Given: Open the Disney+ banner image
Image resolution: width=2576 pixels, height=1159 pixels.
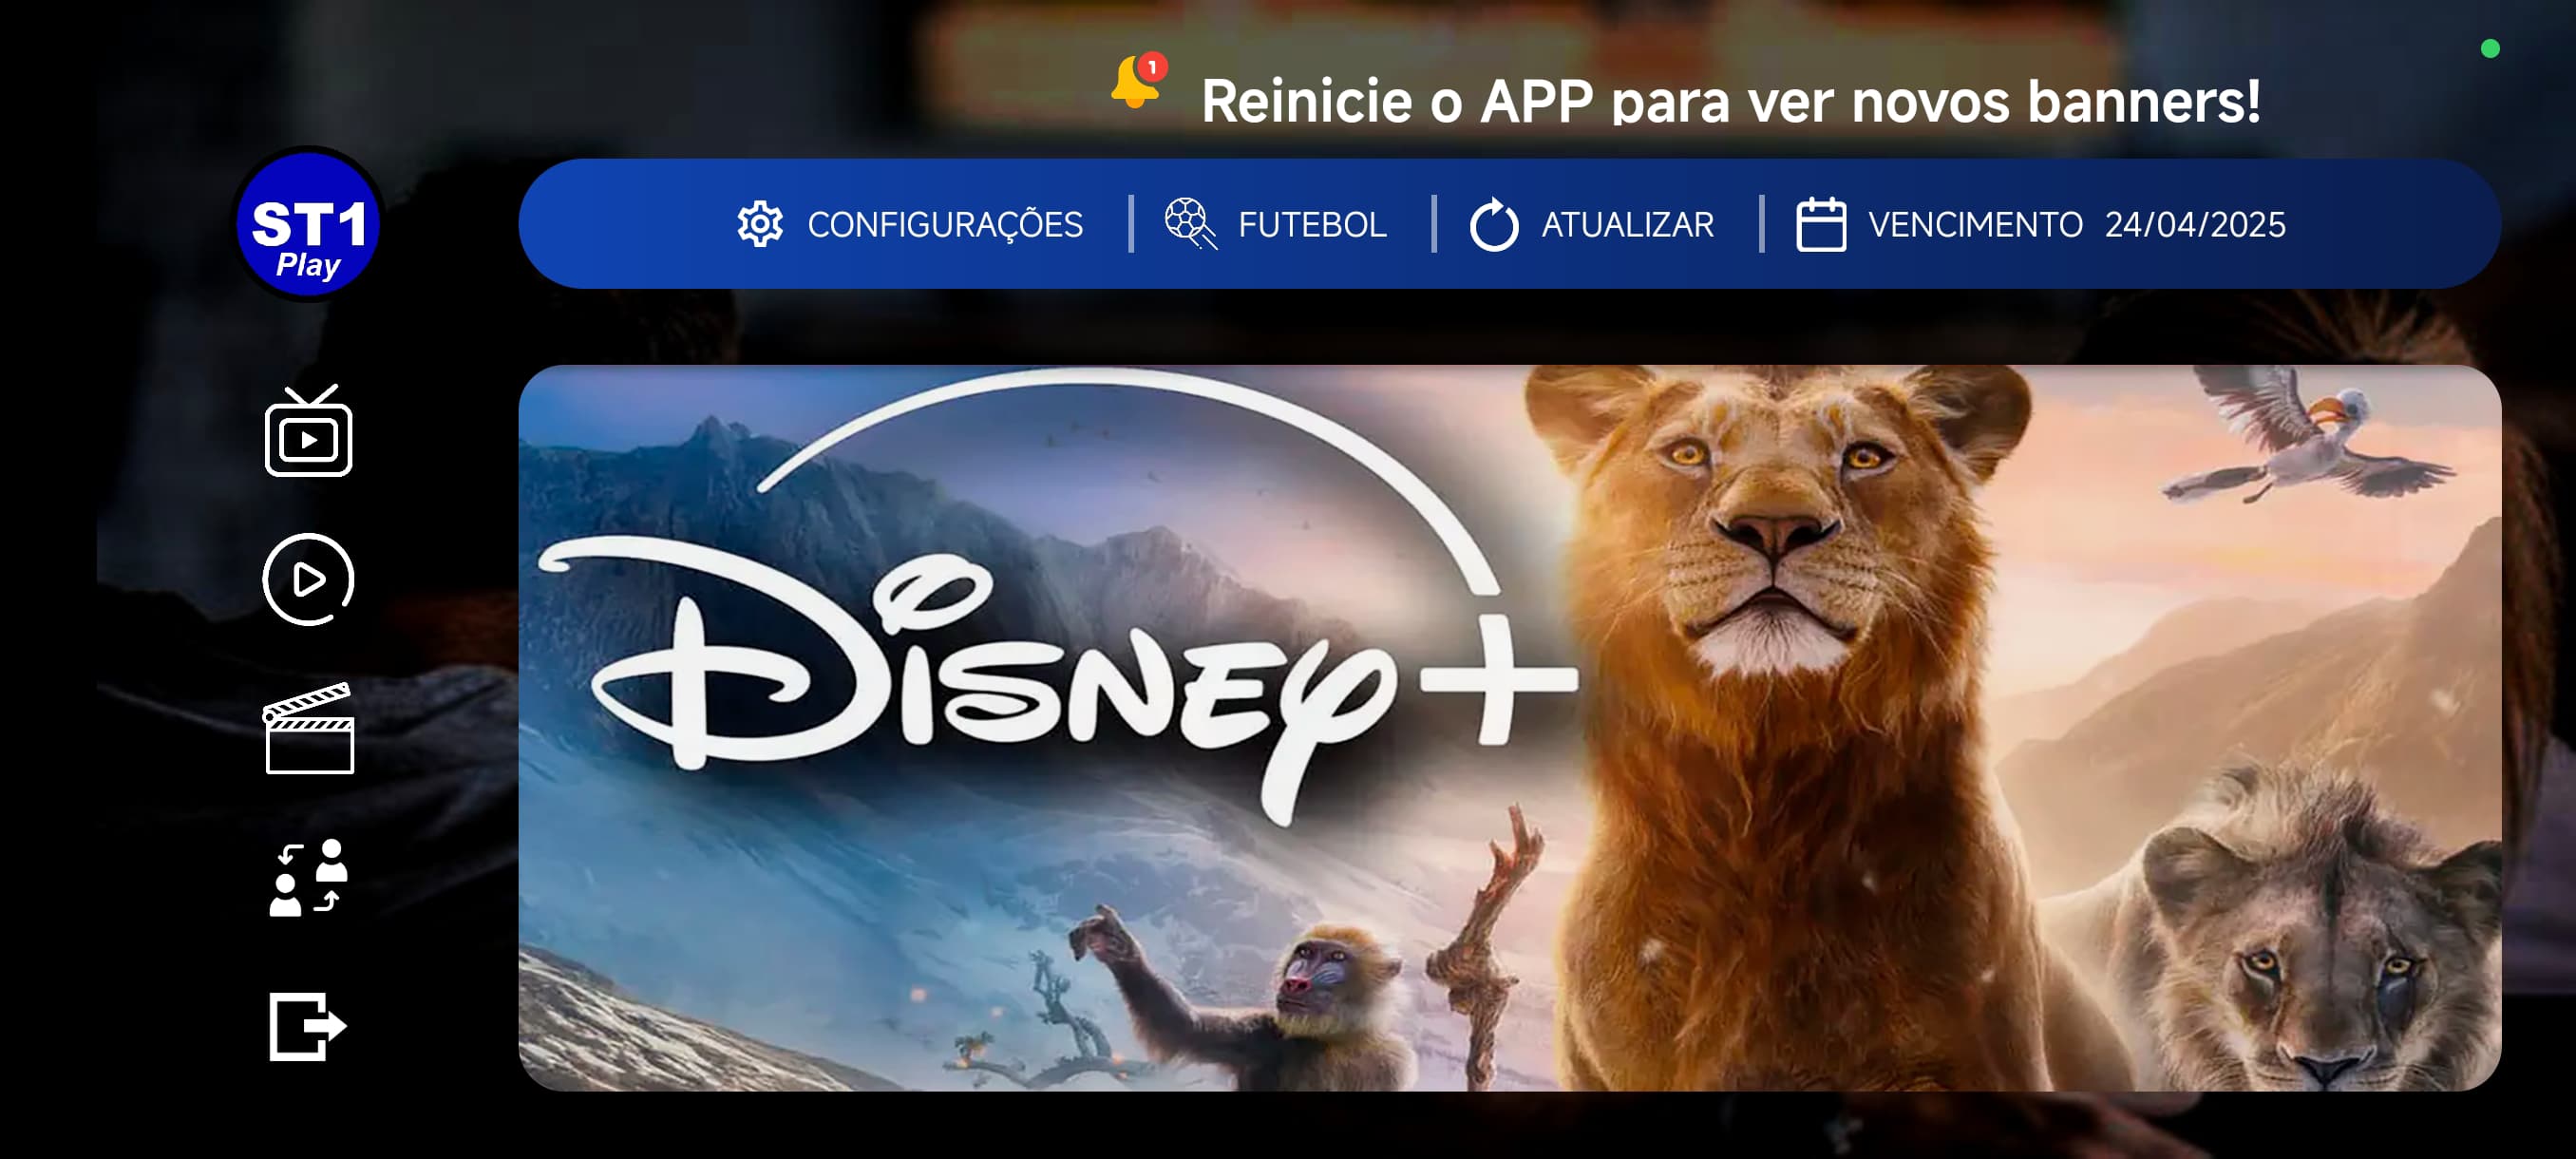Looking at the screenshot, I should pos(1509,728).
